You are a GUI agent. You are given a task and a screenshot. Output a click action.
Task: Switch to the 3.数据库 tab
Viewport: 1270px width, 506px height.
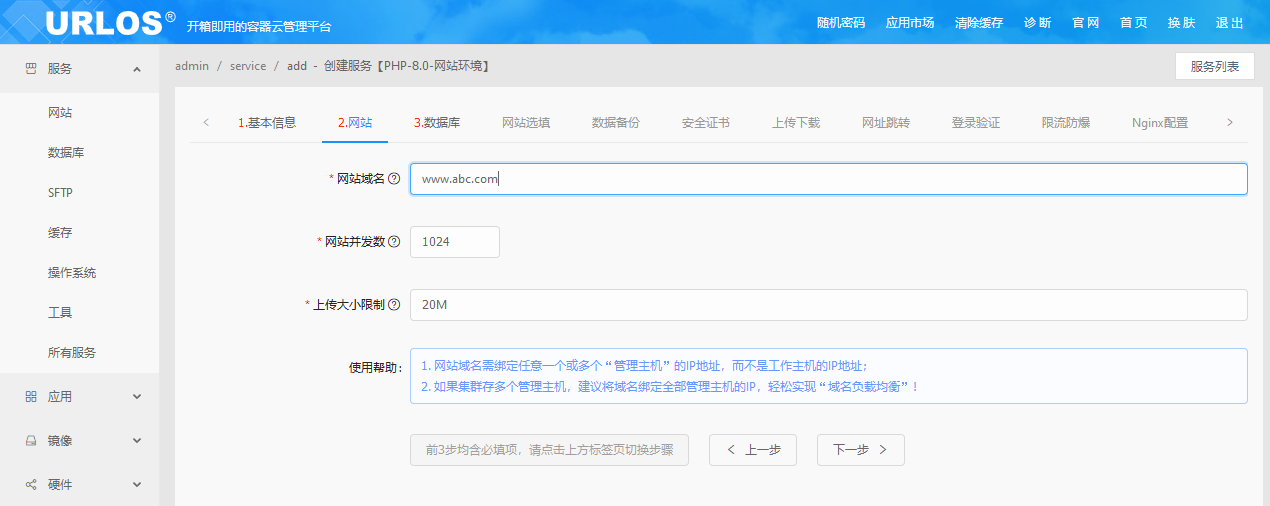[437, 123]
